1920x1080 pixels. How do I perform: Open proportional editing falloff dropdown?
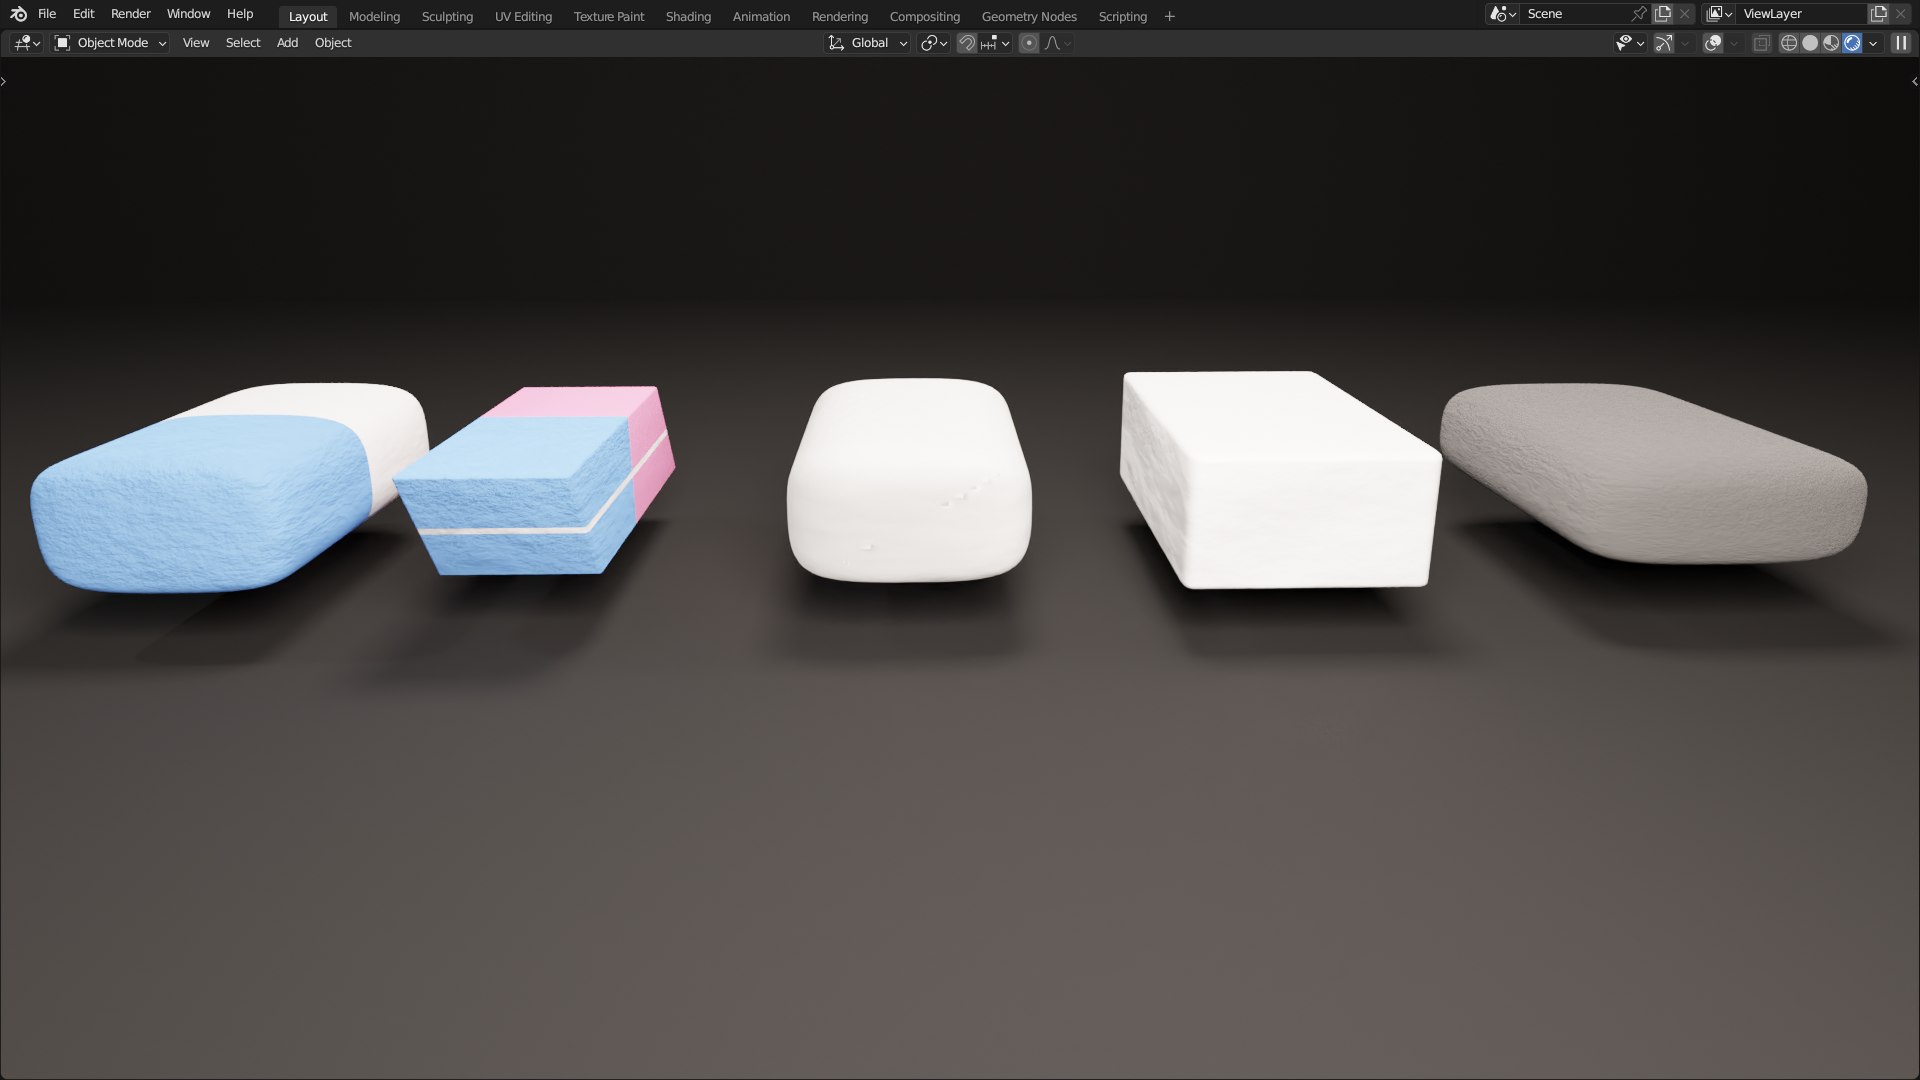coord(1058,43)
